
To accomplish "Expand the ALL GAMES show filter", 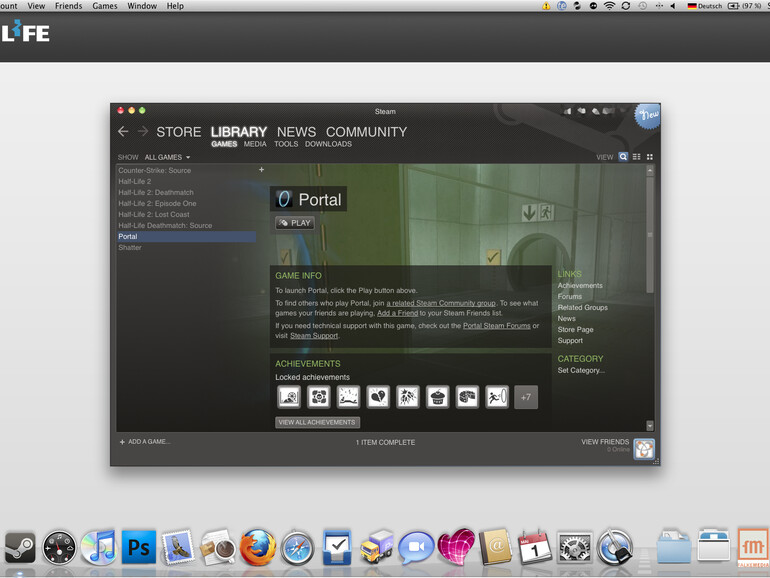I will pos(167,157).
